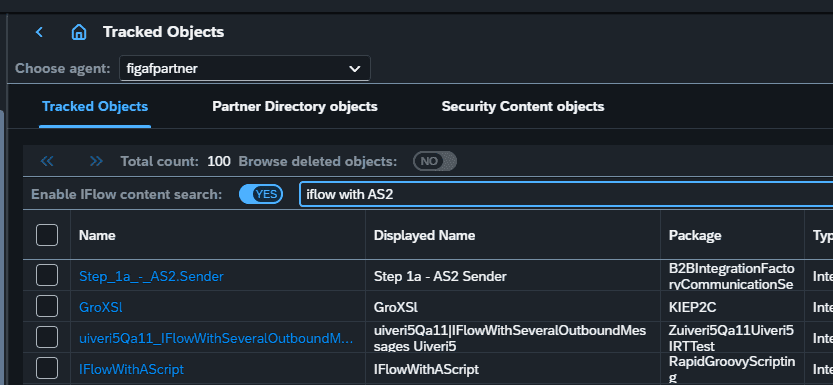Disable the IFlow content search switch
The height and width of the screenshot is (385, 833).
tap(261, 194)
